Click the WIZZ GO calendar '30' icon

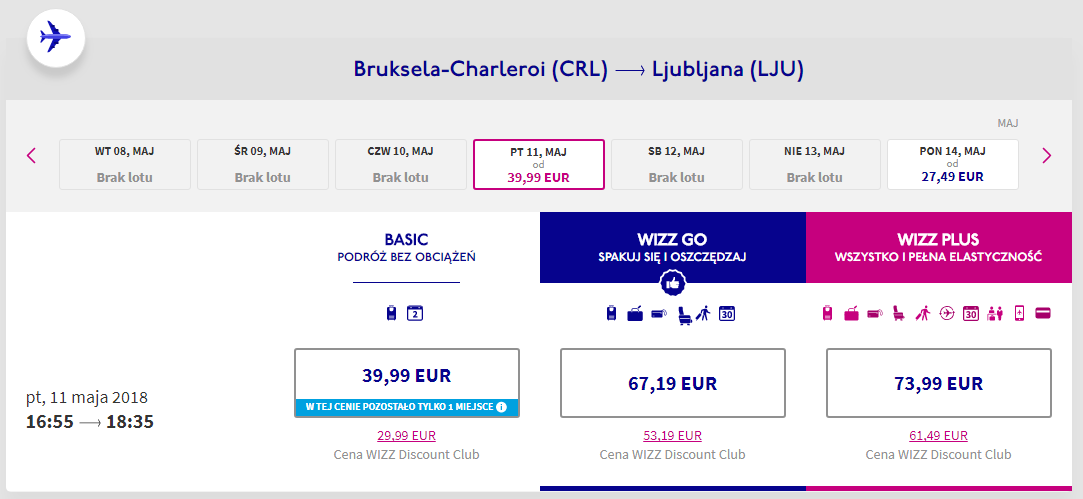click(727, 314)
